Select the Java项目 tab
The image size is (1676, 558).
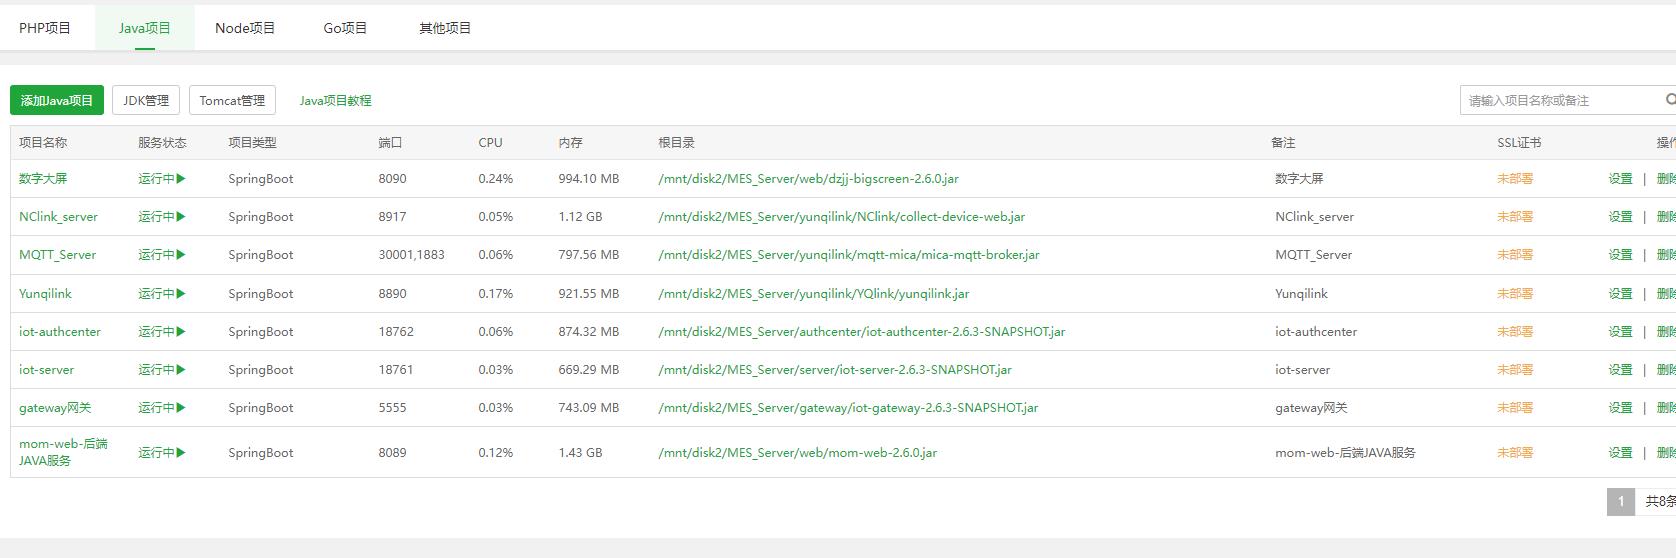tap(145, 28)
